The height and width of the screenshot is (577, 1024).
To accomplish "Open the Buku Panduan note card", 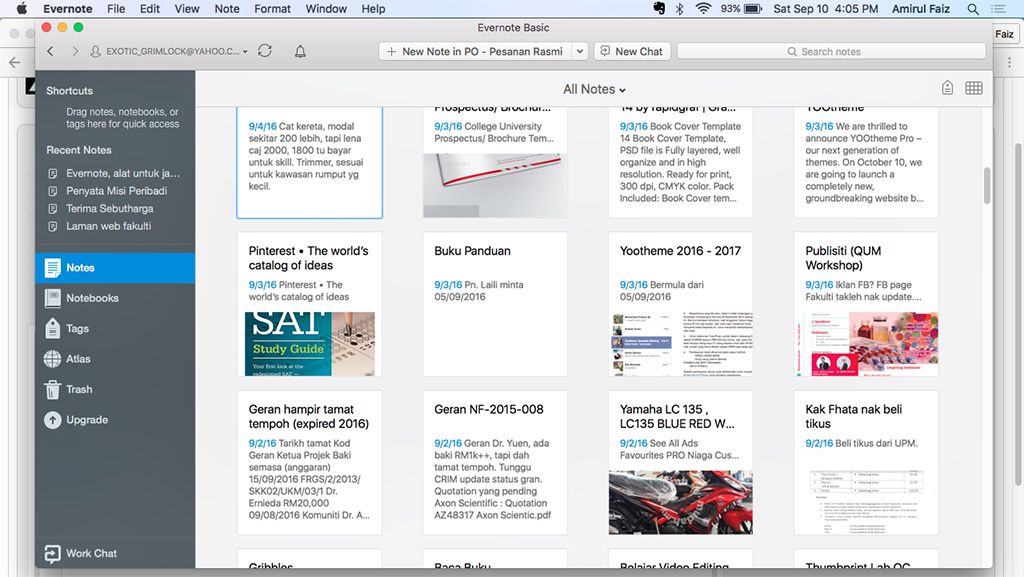I will point(495,304).
